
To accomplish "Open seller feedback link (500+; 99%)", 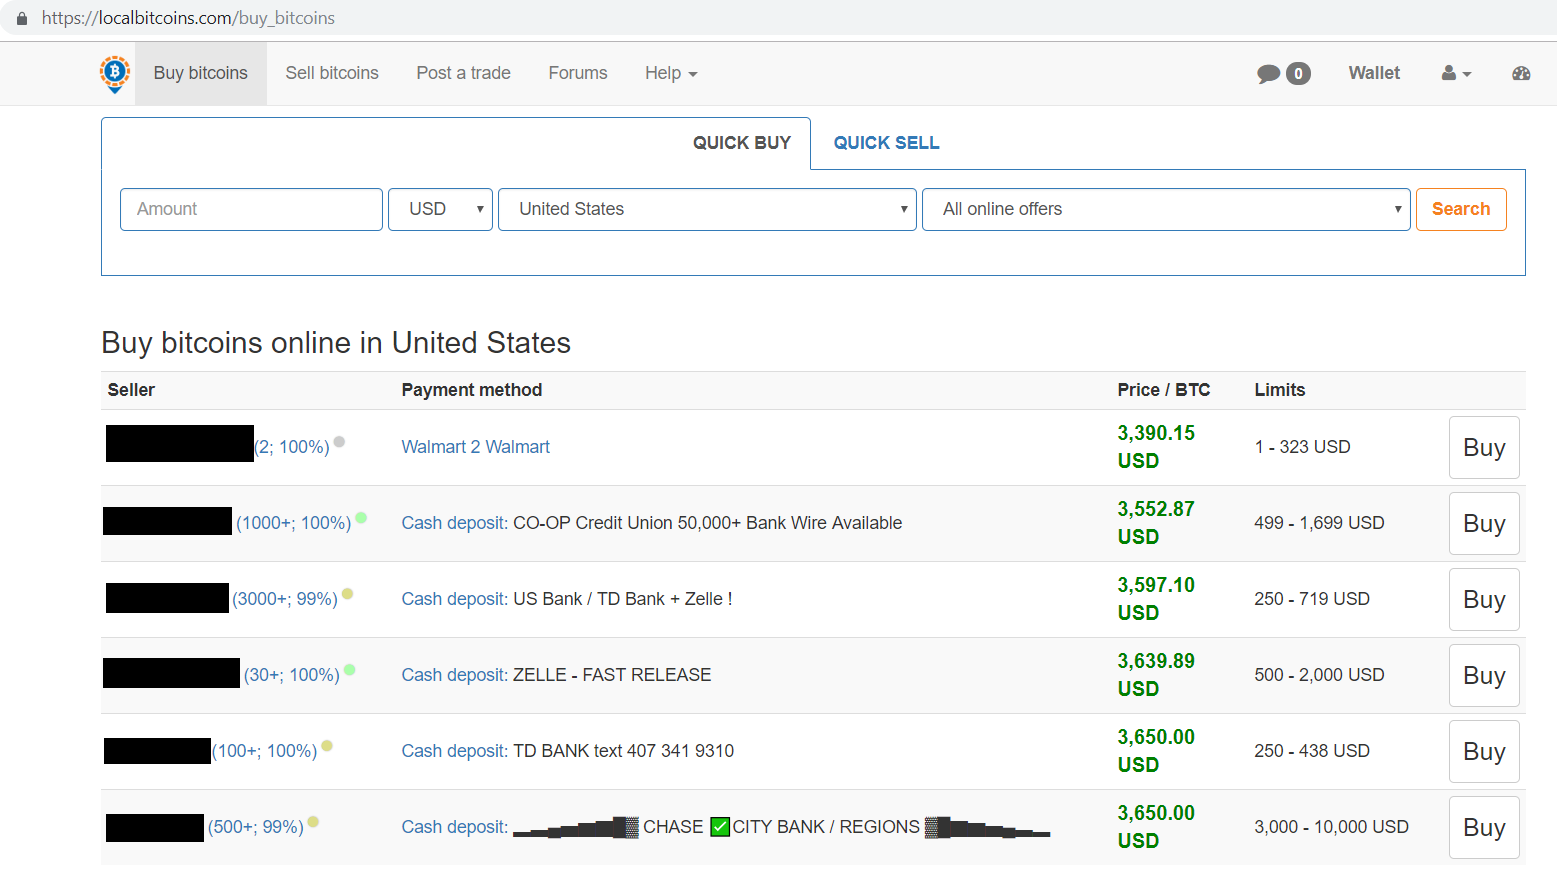I will (x=256, y=827).
